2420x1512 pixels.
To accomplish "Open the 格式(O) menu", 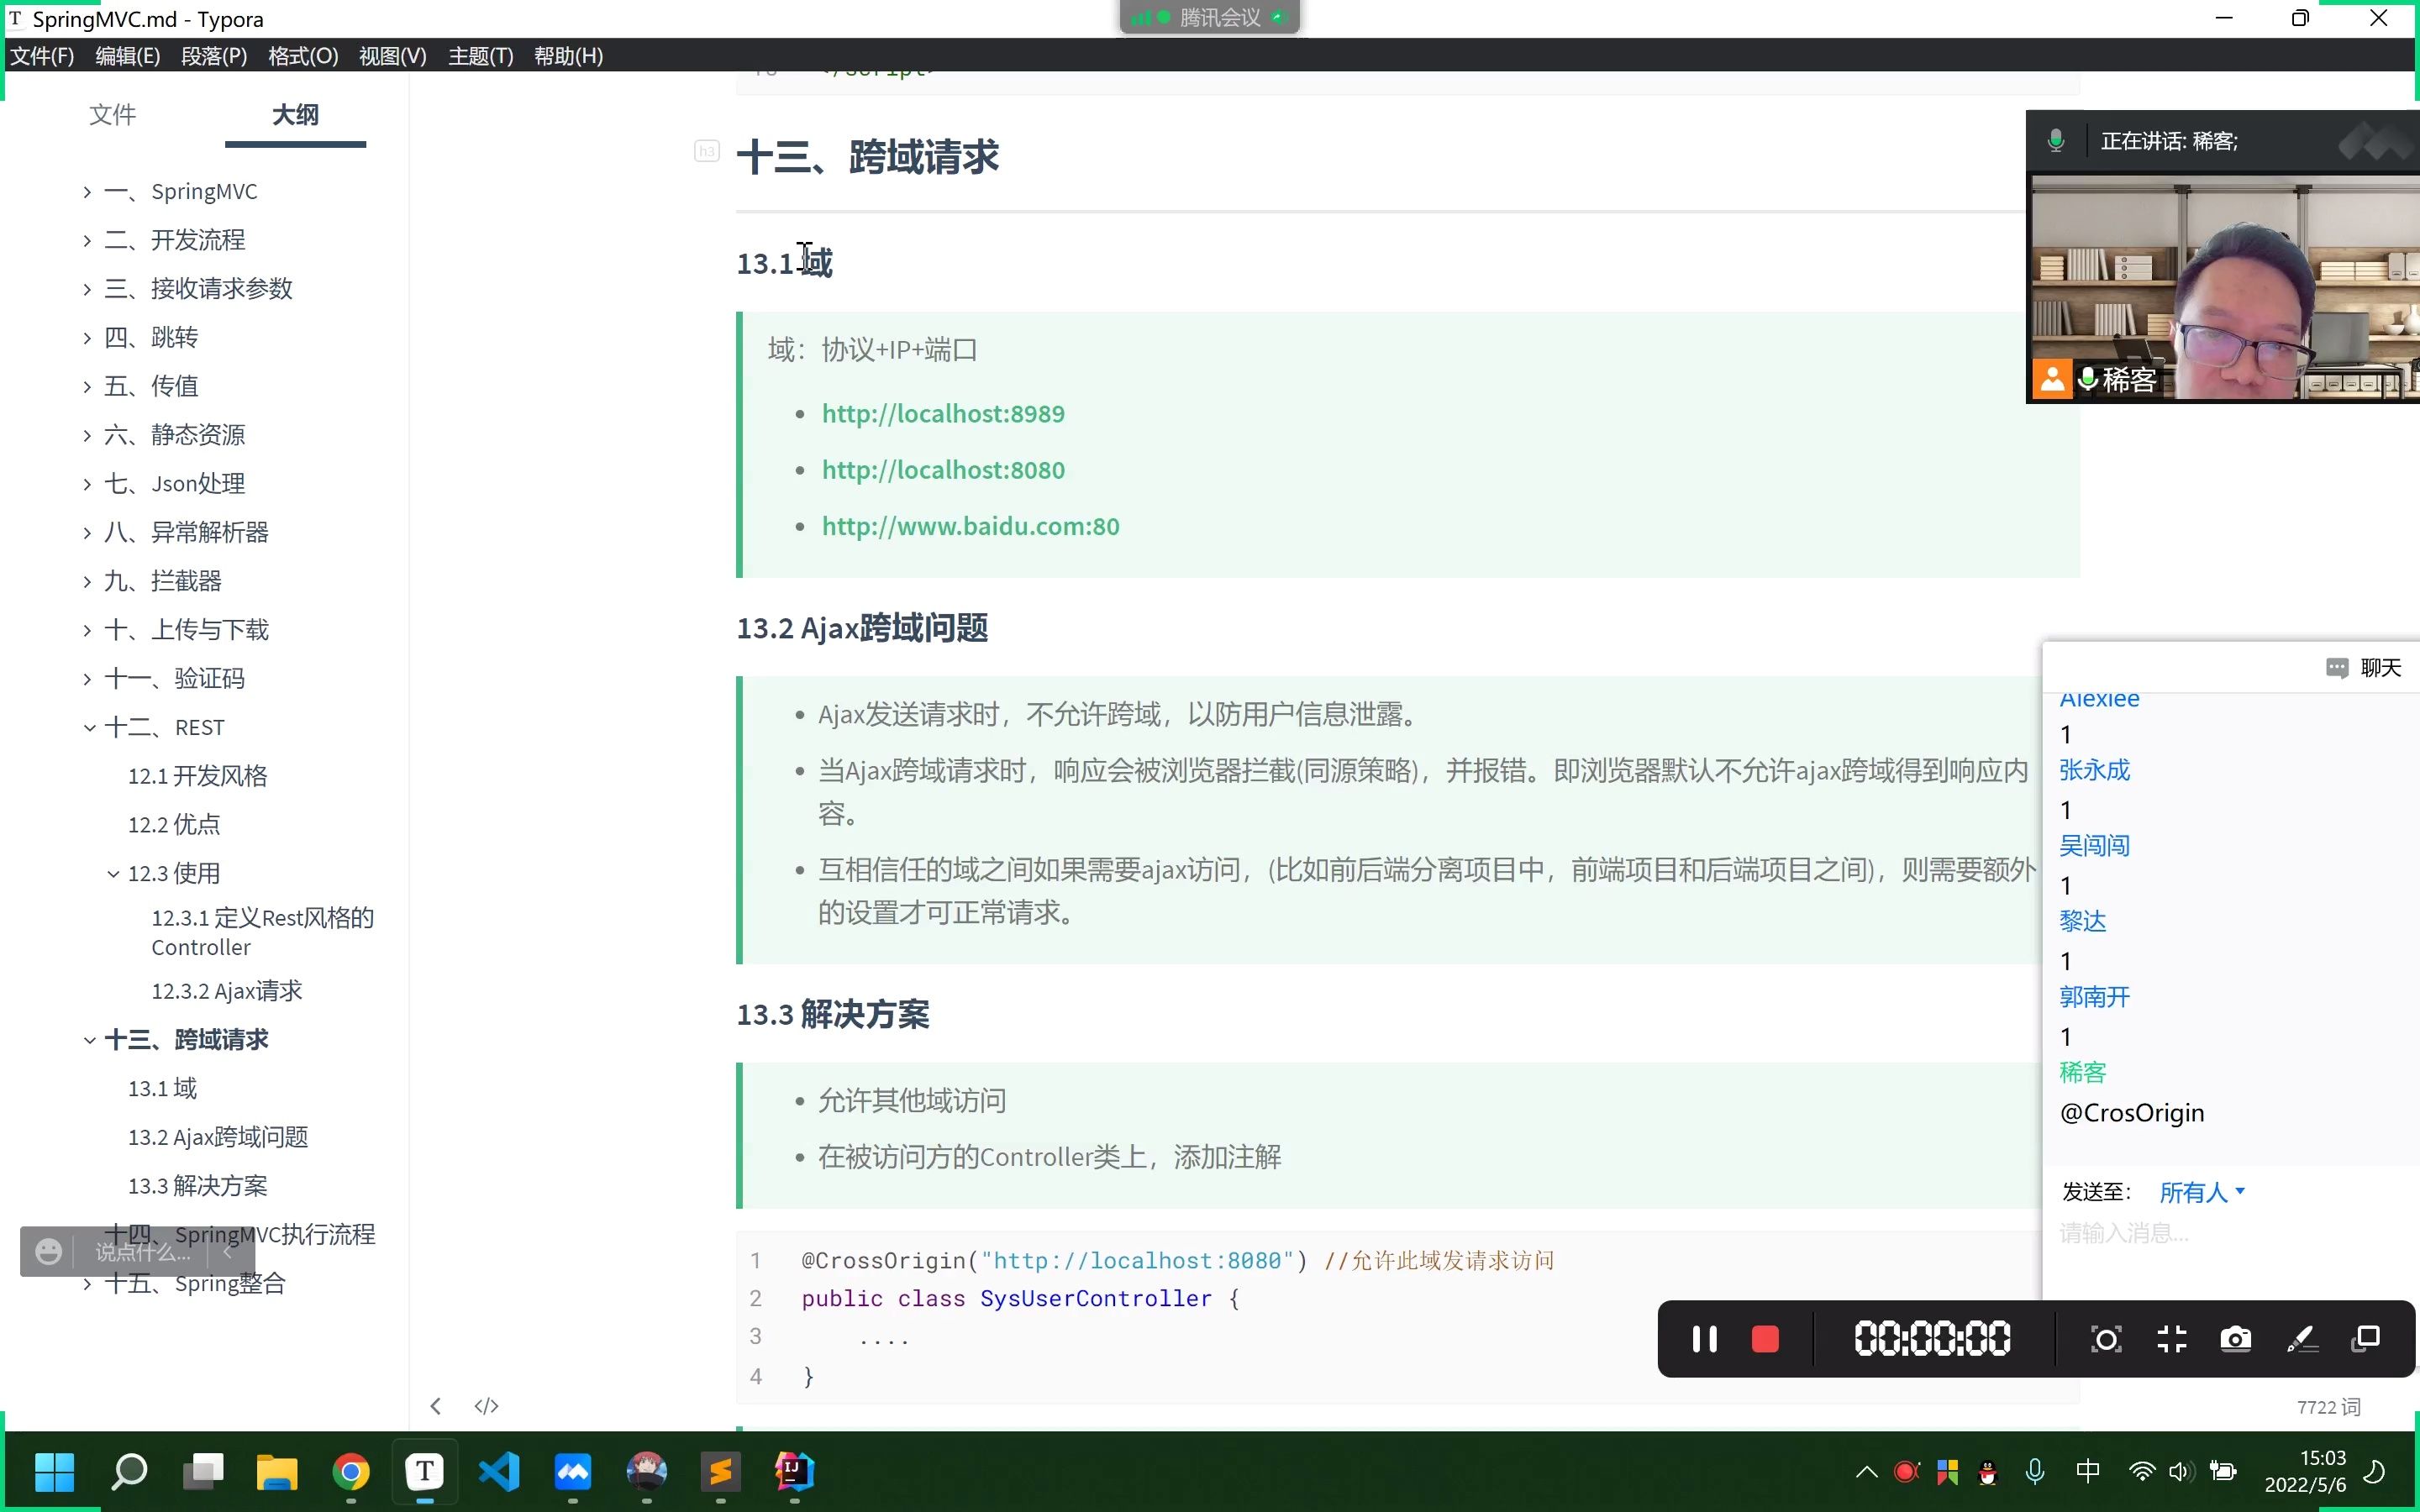I will [x=303, y=56].
